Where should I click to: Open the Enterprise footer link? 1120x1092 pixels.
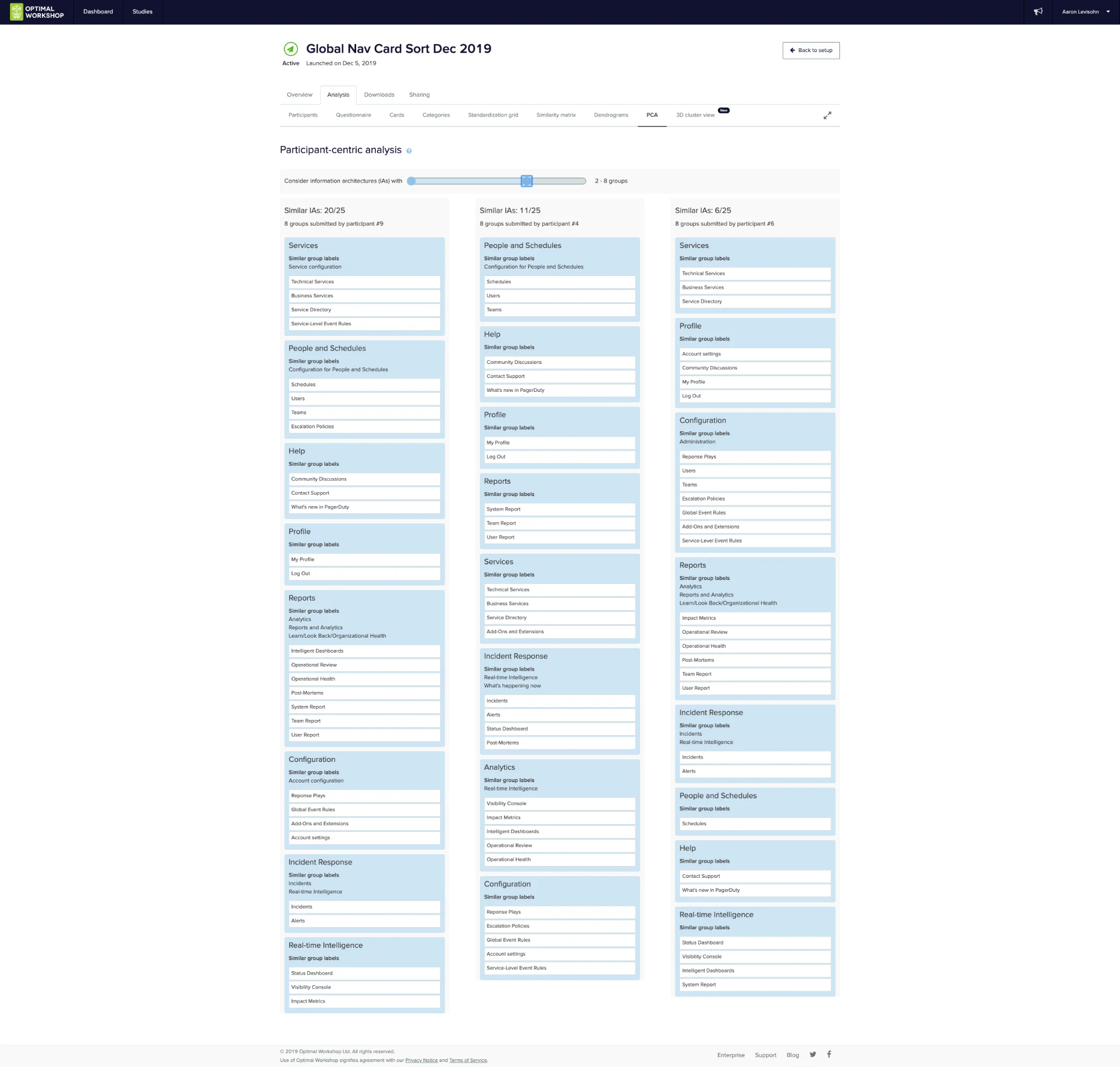point(731,1055)
